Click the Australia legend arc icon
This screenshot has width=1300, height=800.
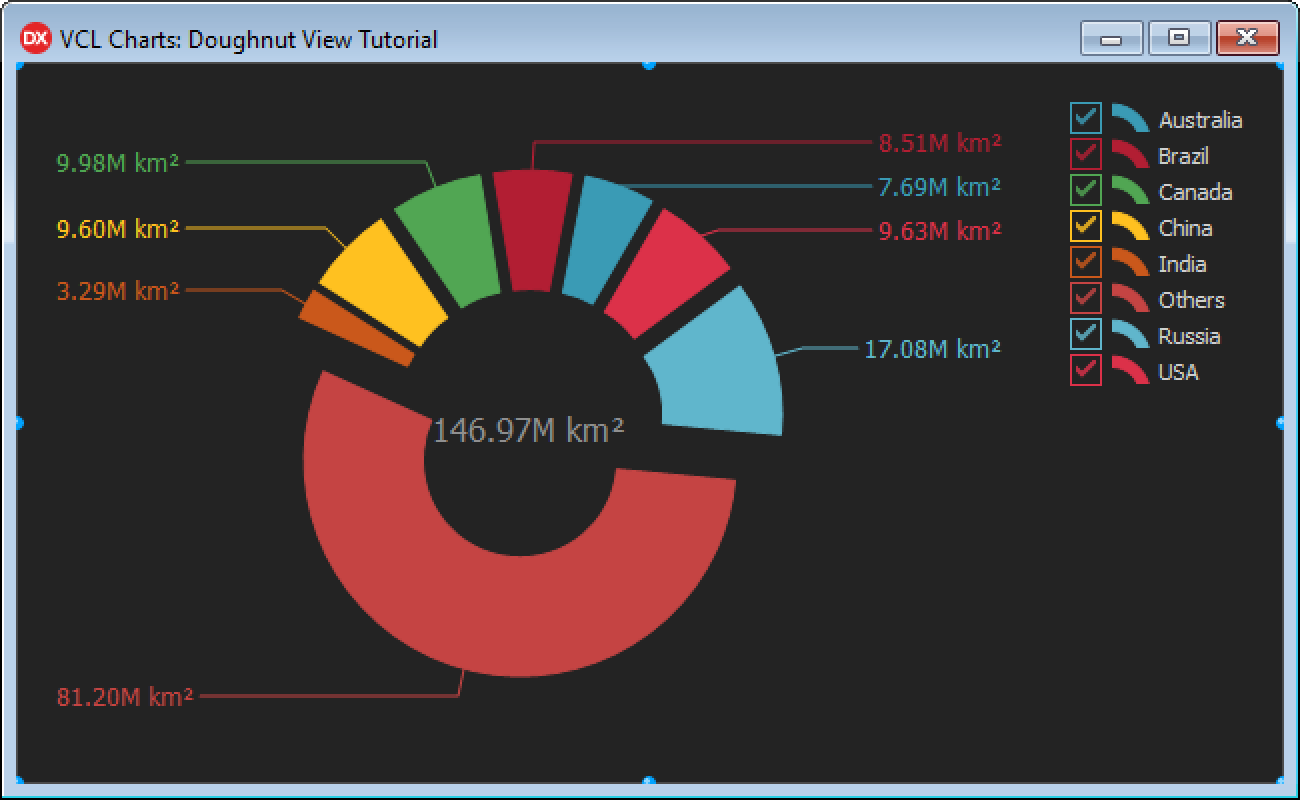1130,119
